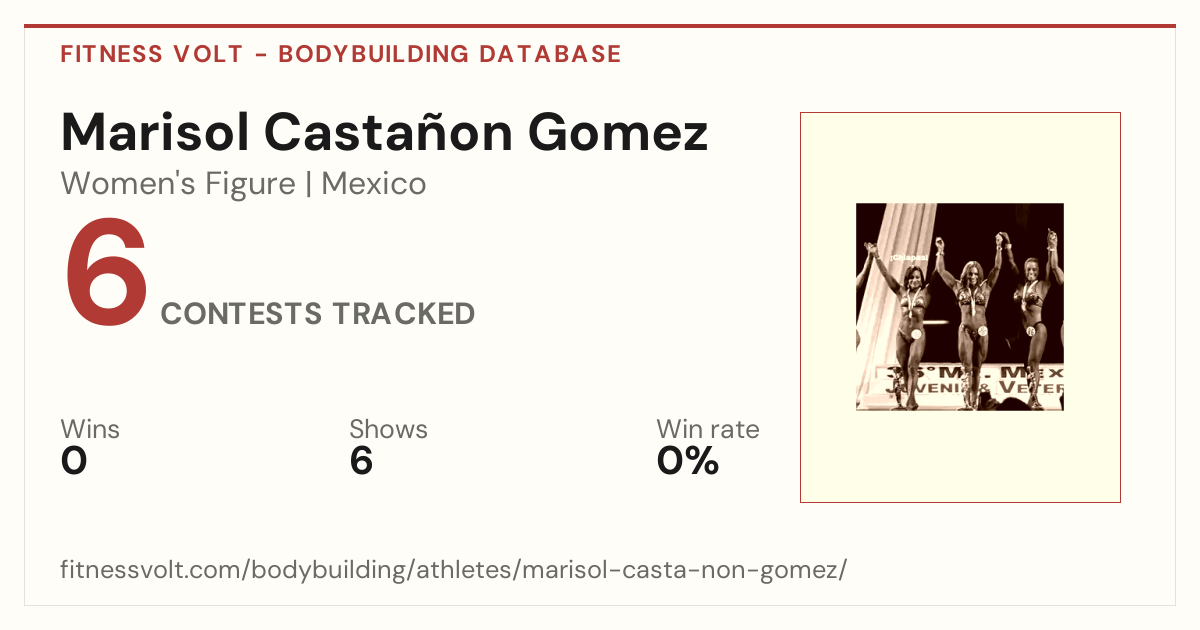Click the 0% win rate value
This screenshot has height=630, width=1200.
[x=688, y=462]
